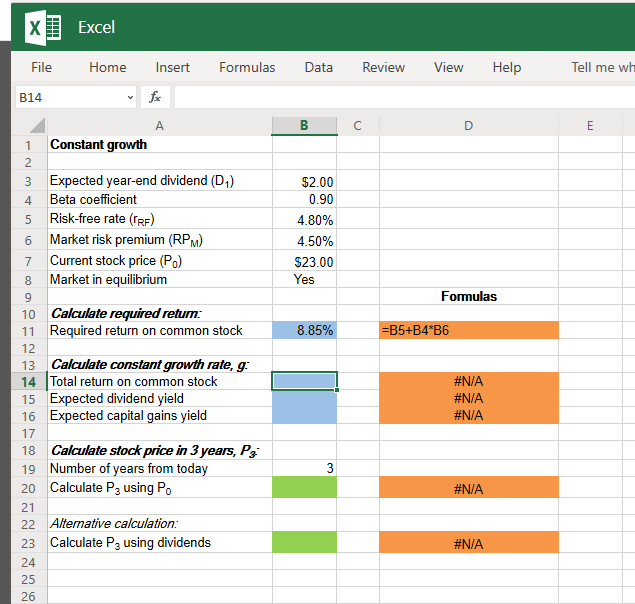Select market risk premium value 4.50%
The height and width of the screenshot is (604, 635).
(x=304, y=240)
